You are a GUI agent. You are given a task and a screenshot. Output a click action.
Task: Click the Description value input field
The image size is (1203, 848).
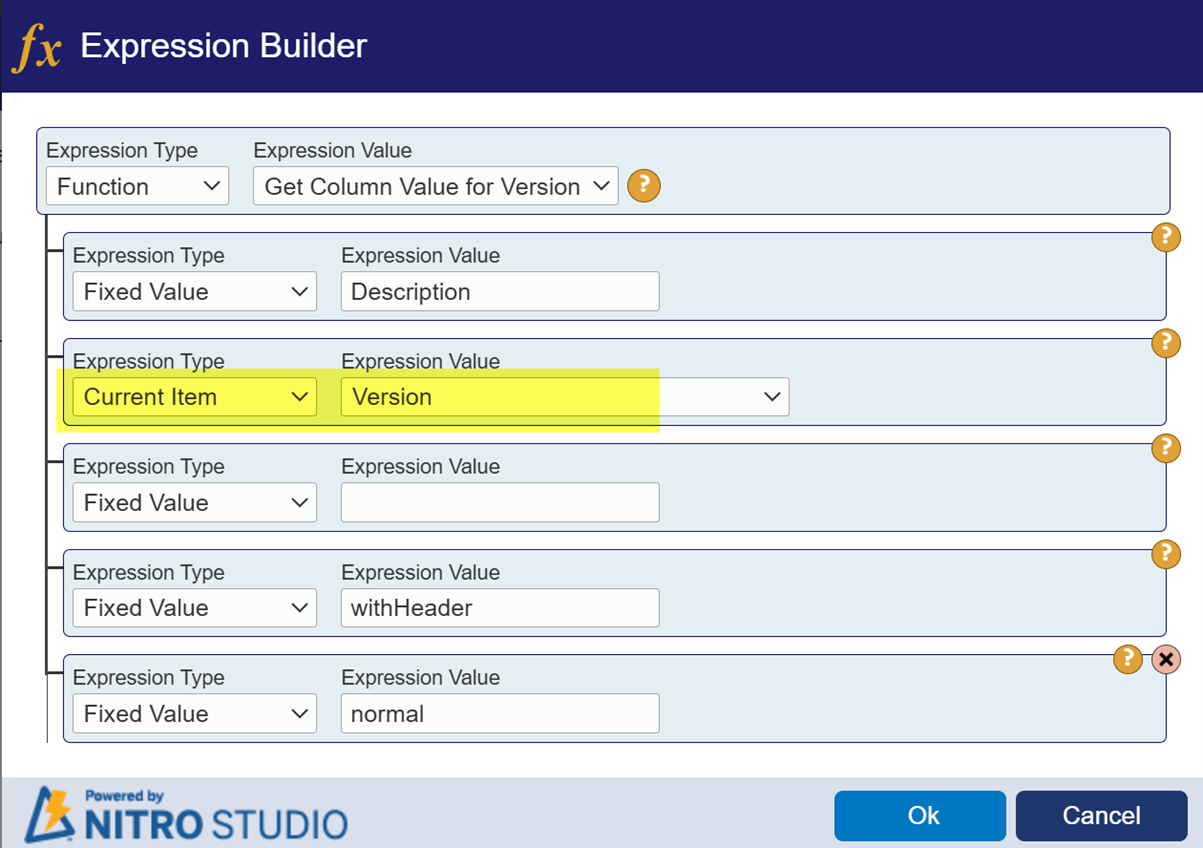click(x=499, y=291)
